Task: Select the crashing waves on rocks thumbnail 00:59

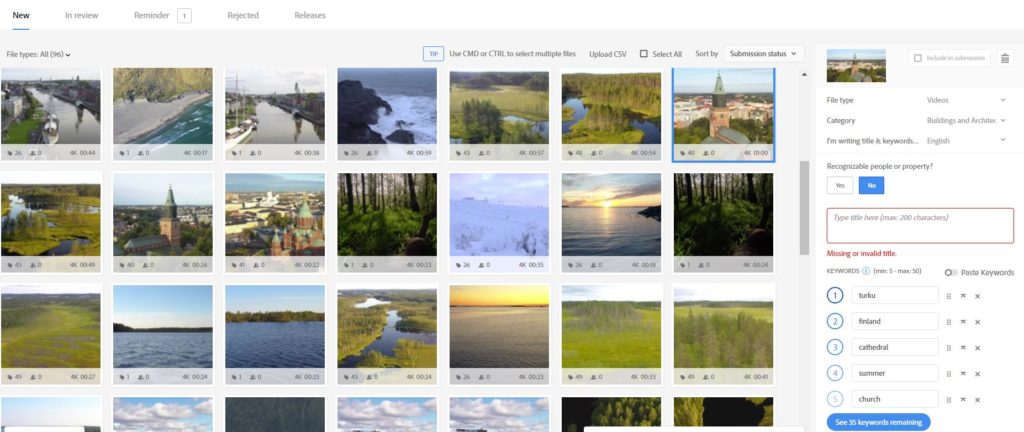Action: coord(387,114)
